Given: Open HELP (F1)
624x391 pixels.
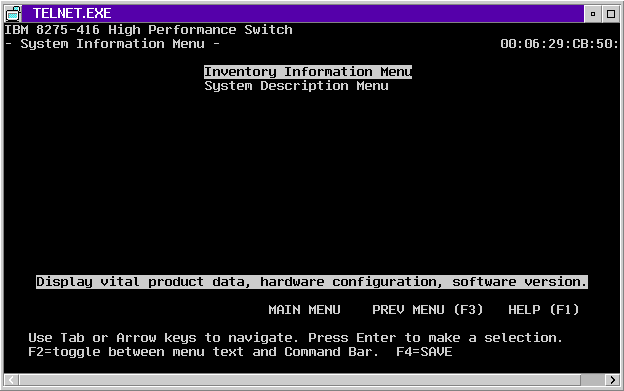Looking at the screenshot, I should pyautogui.click(x=544, y=309).
